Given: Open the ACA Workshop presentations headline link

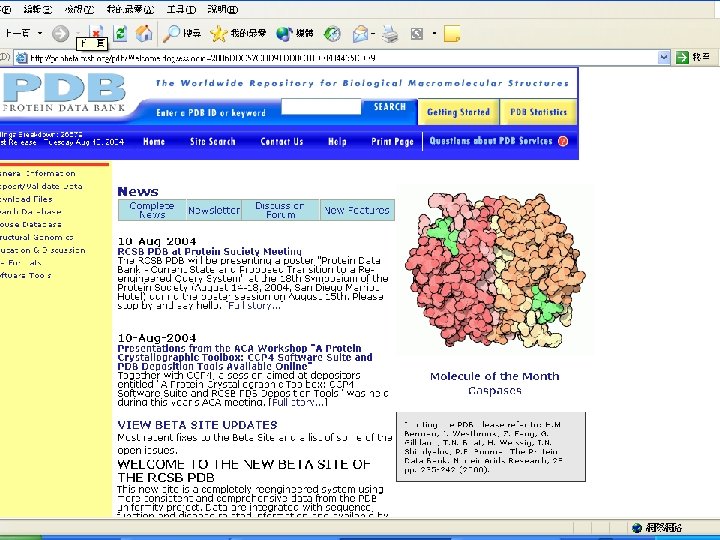Looking at the screenshot, I should point(245,357).
